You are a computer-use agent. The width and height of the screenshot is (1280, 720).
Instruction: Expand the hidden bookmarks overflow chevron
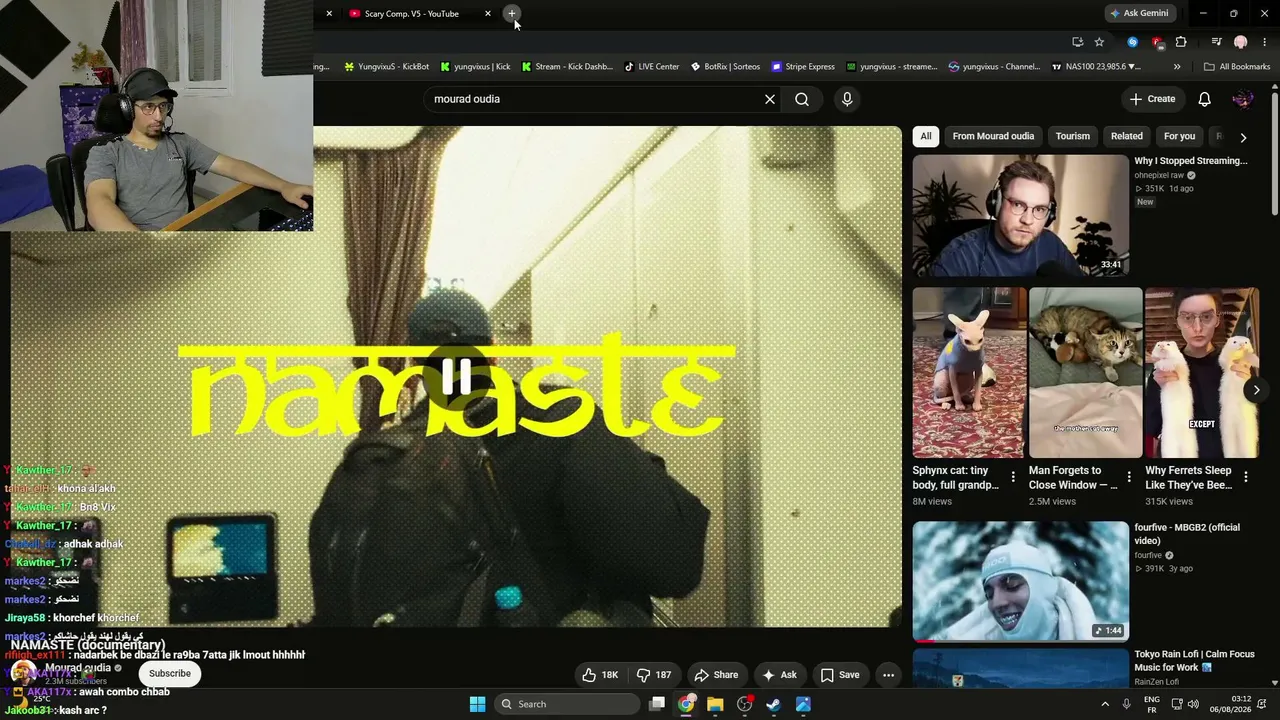[1177, 67]
